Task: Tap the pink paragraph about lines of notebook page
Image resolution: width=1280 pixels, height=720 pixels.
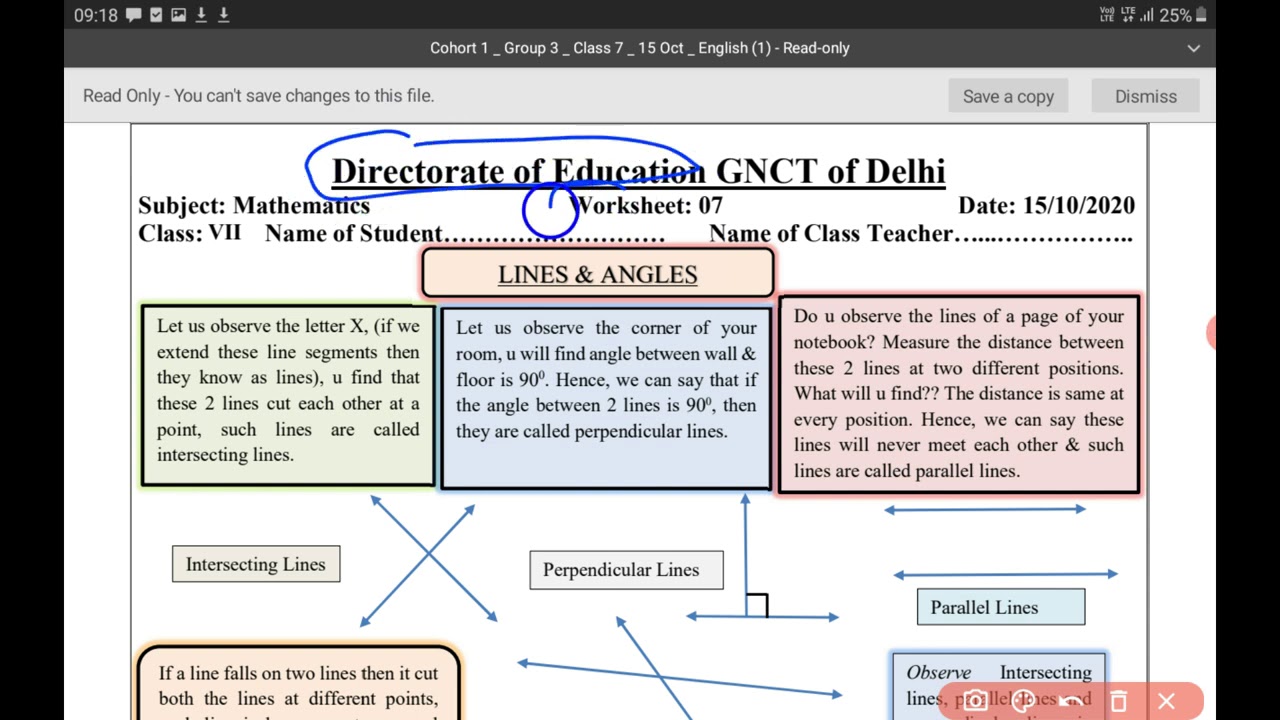Action: pos(958,394)
